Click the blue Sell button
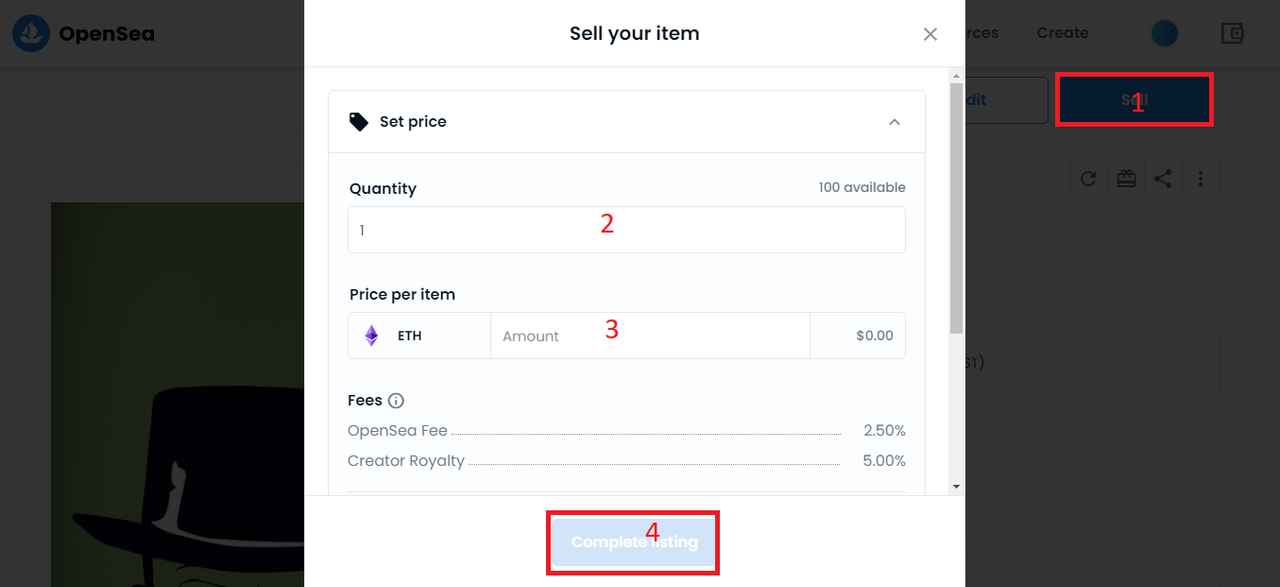Viewport: 1280px width, 587px height. 1134,100
